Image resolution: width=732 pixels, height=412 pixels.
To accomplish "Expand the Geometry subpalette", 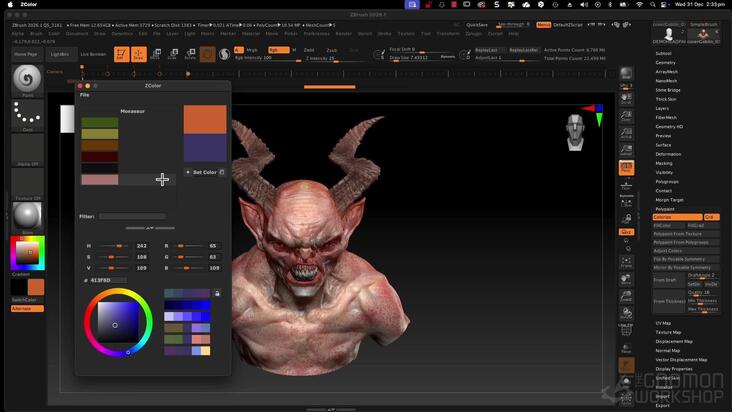I will (x=666, y=63).
